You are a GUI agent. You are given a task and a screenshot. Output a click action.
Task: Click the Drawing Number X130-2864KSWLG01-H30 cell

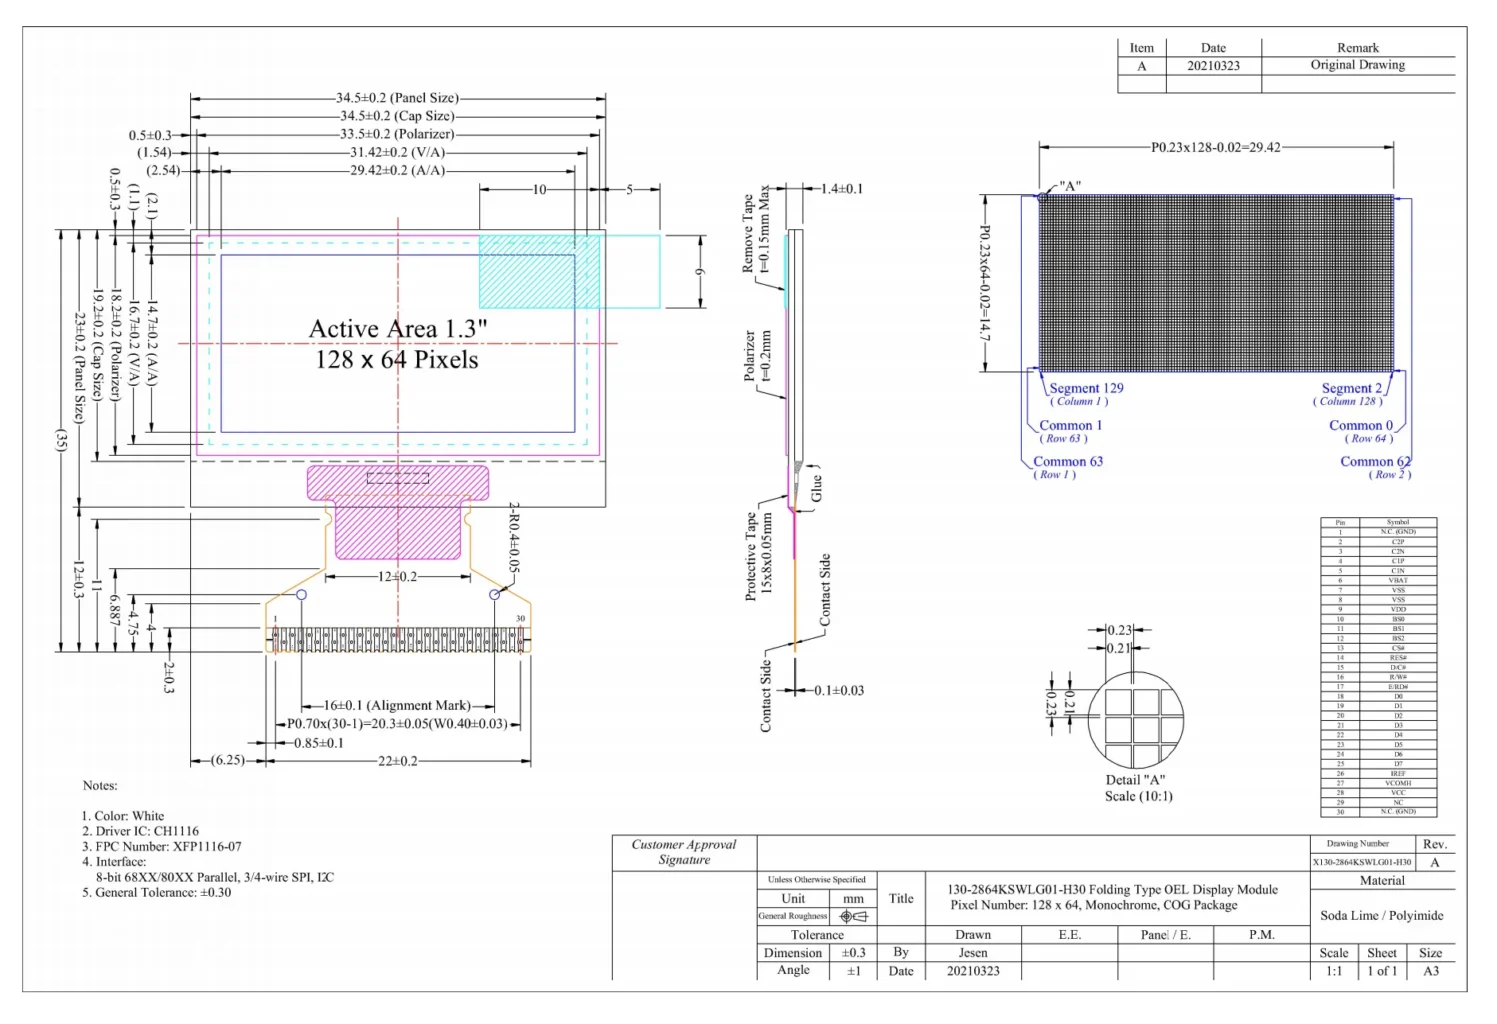click(1362, 860)
